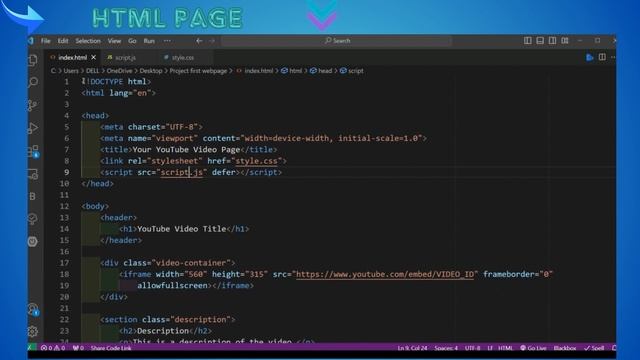Click Share Code Link in status bar
Screen dimensions: 640x360
[111, 348]
